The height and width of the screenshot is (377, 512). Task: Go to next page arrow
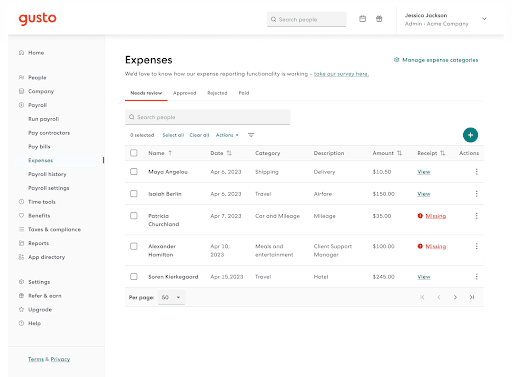point(455,297)
